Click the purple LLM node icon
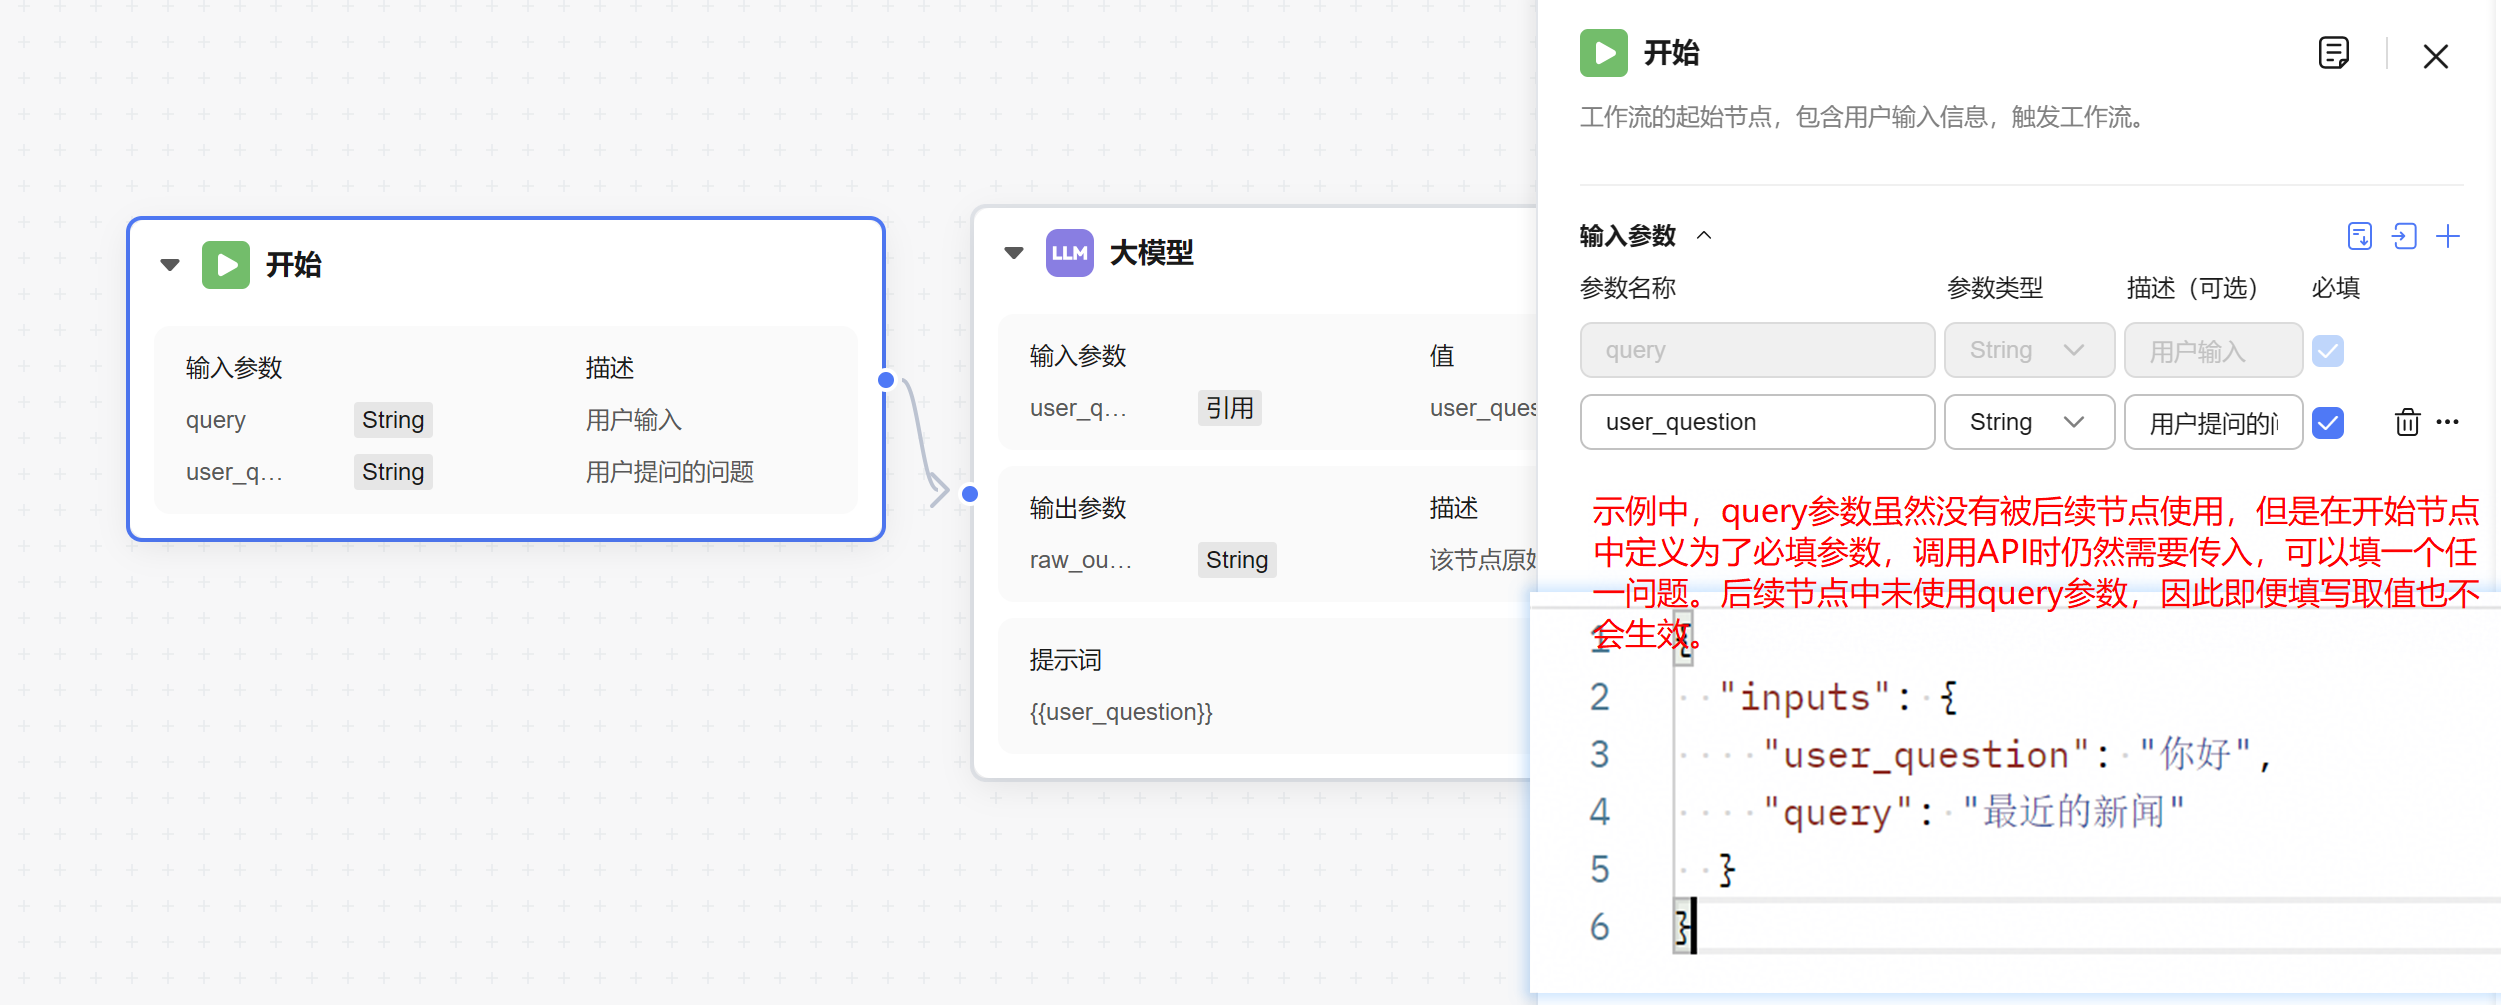This screenshot has width=2501, height=1005. point(1069,253)
